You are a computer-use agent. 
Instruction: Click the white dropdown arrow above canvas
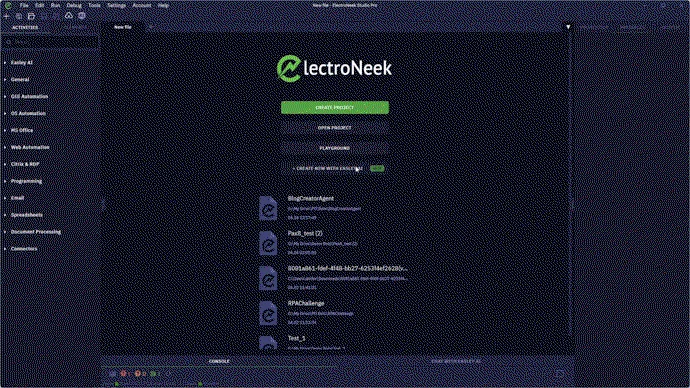tap(568, 27)
